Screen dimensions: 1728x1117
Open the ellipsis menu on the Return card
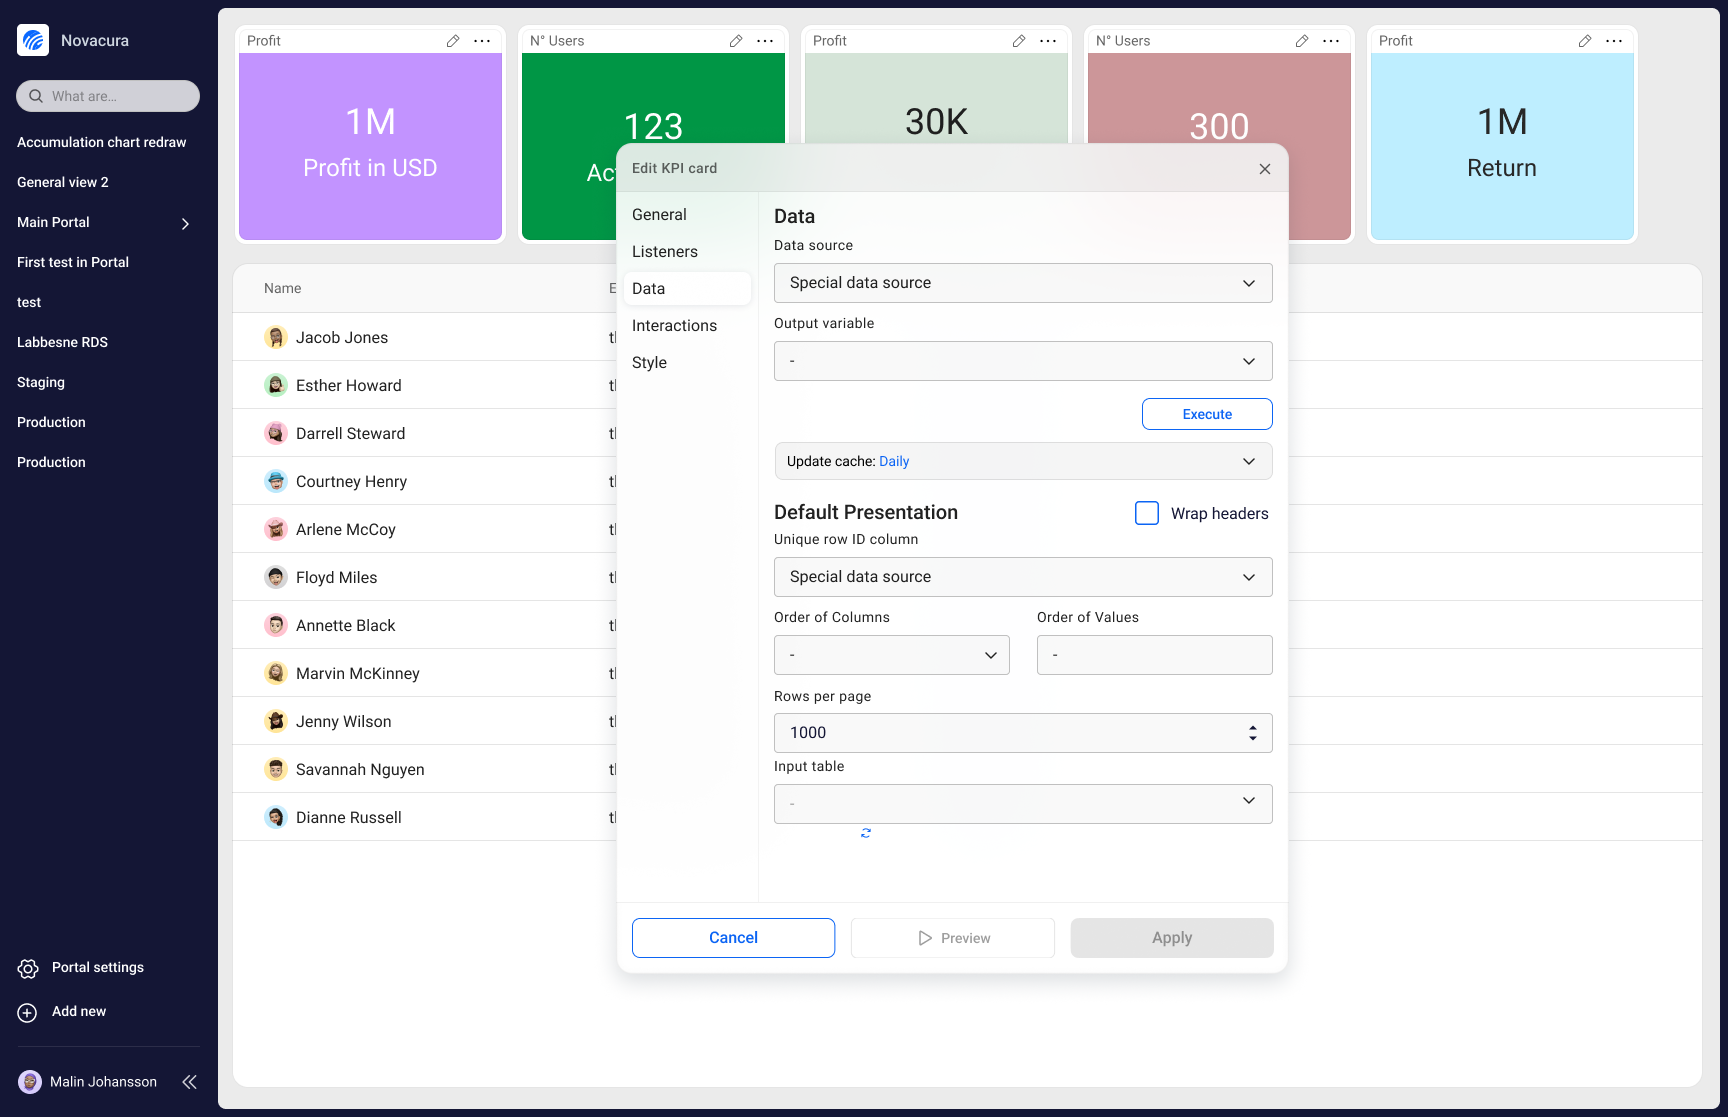click(1613, 41)
